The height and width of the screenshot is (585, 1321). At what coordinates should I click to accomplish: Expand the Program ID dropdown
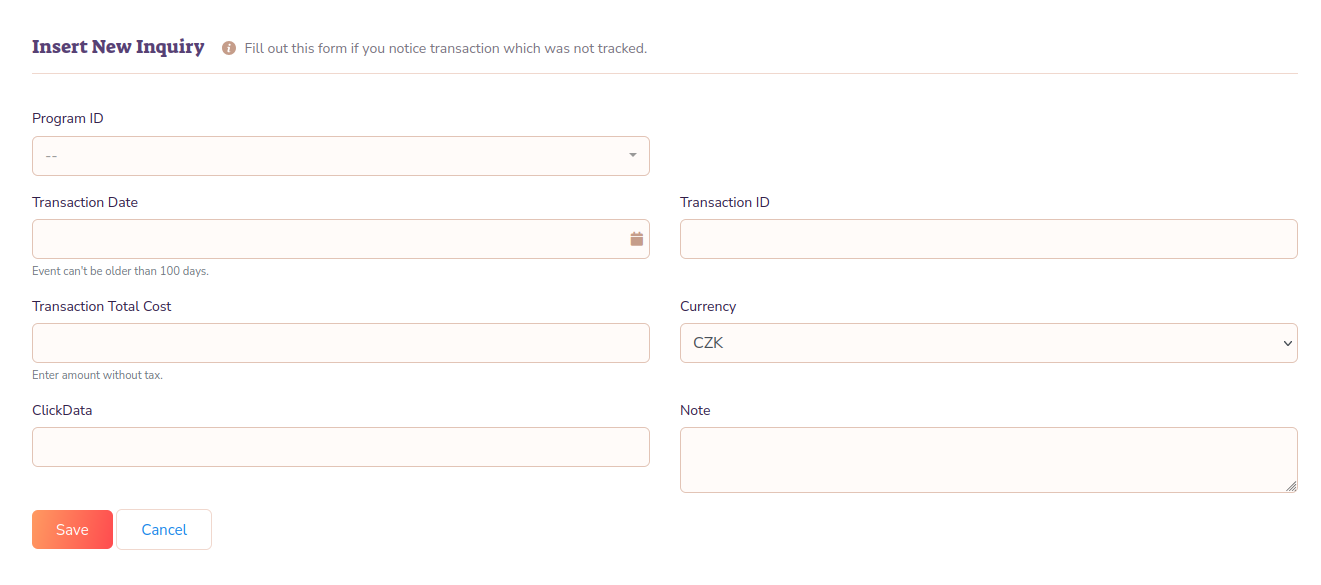click(x=340, y=156)
